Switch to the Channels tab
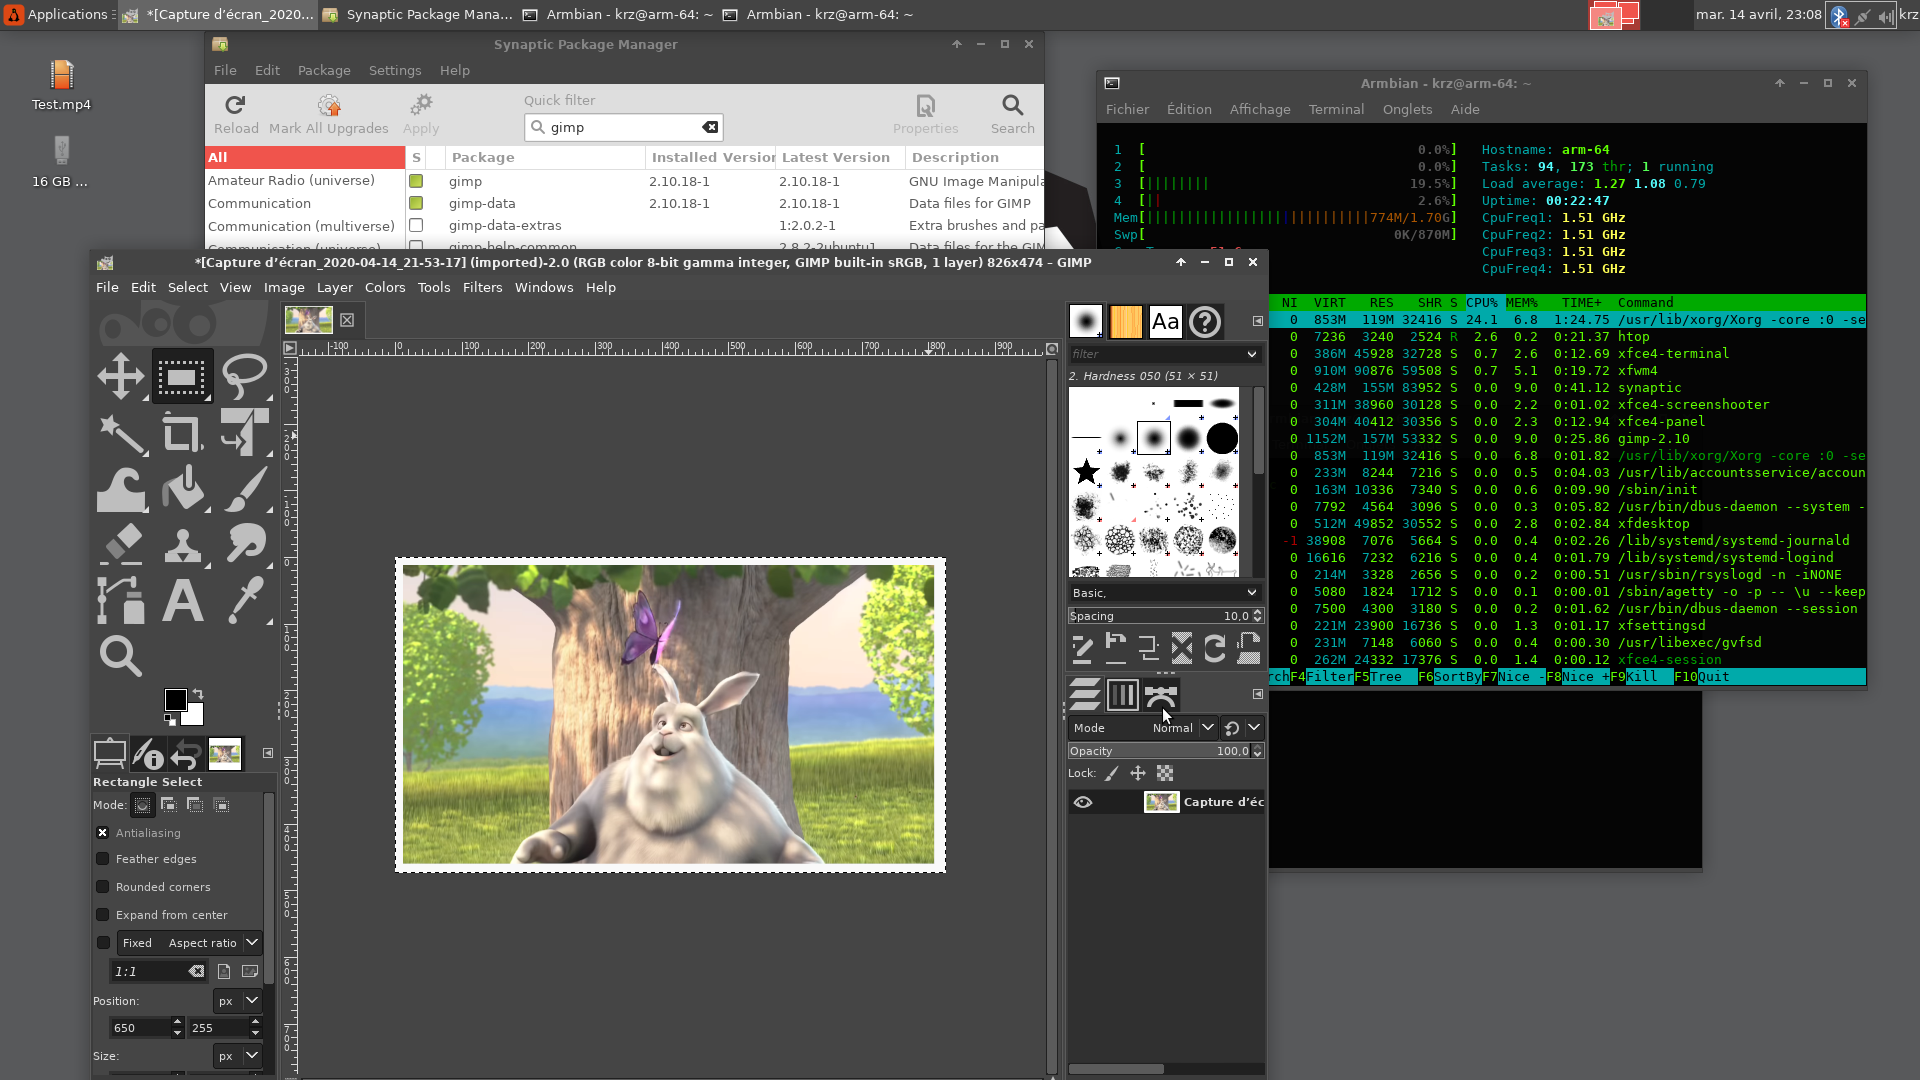The width and height of the screenshot is (1920, 1080). [1122, 694]
